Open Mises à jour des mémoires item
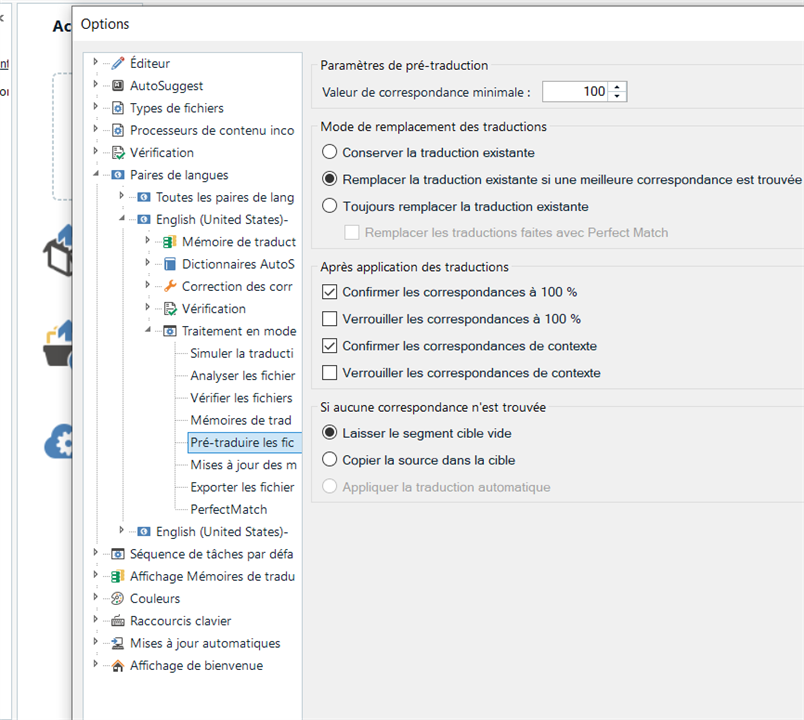 [244, 465]
